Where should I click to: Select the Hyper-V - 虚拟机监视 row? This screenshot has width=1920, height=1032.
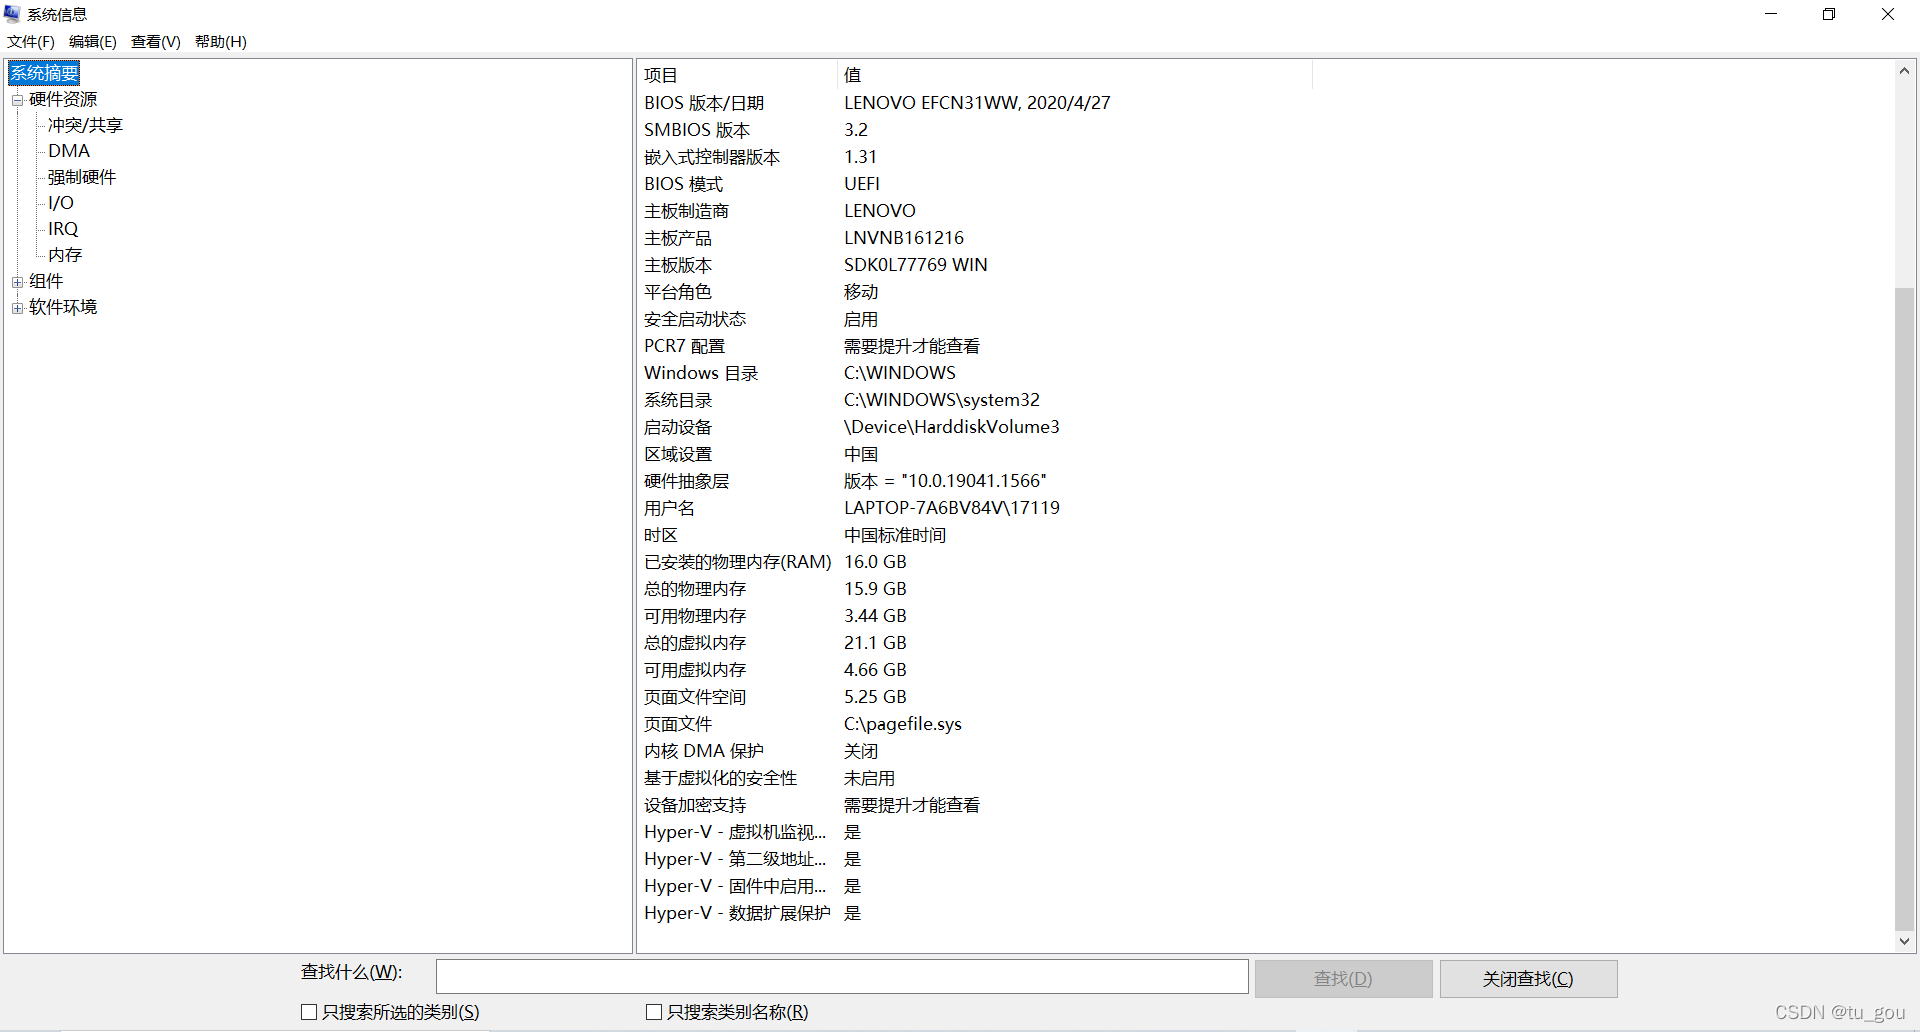(975, 832)
